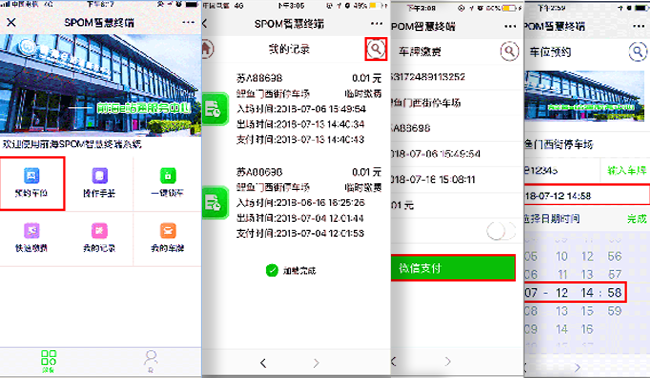
Task: Open the record with 入场时间 2018-06-16 via green icon
Action: tap(215, 203)
